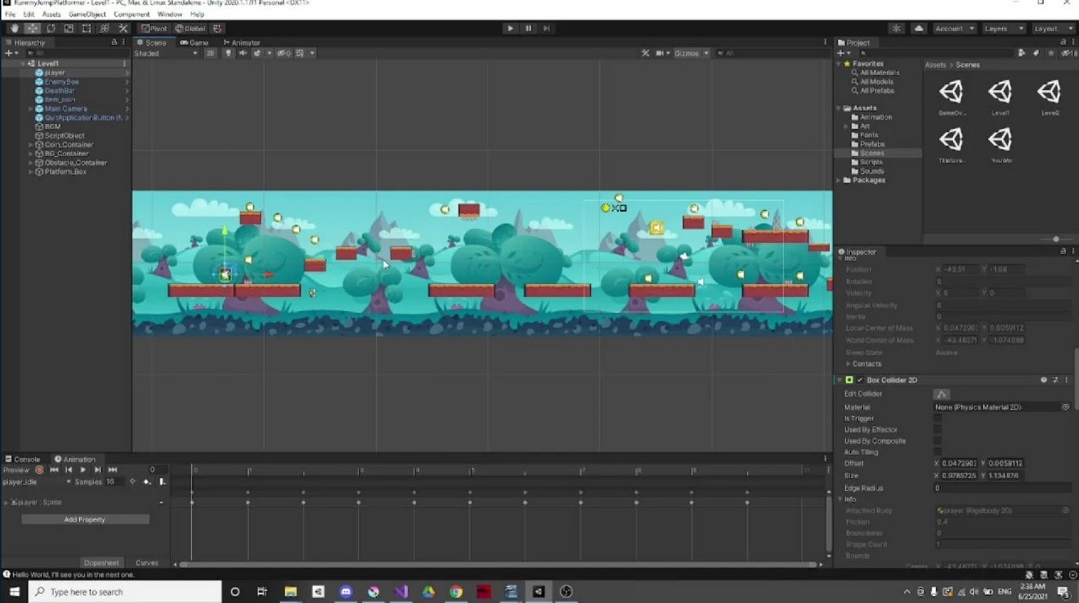Toggle scene audio speaker icon

coord(242,53)
